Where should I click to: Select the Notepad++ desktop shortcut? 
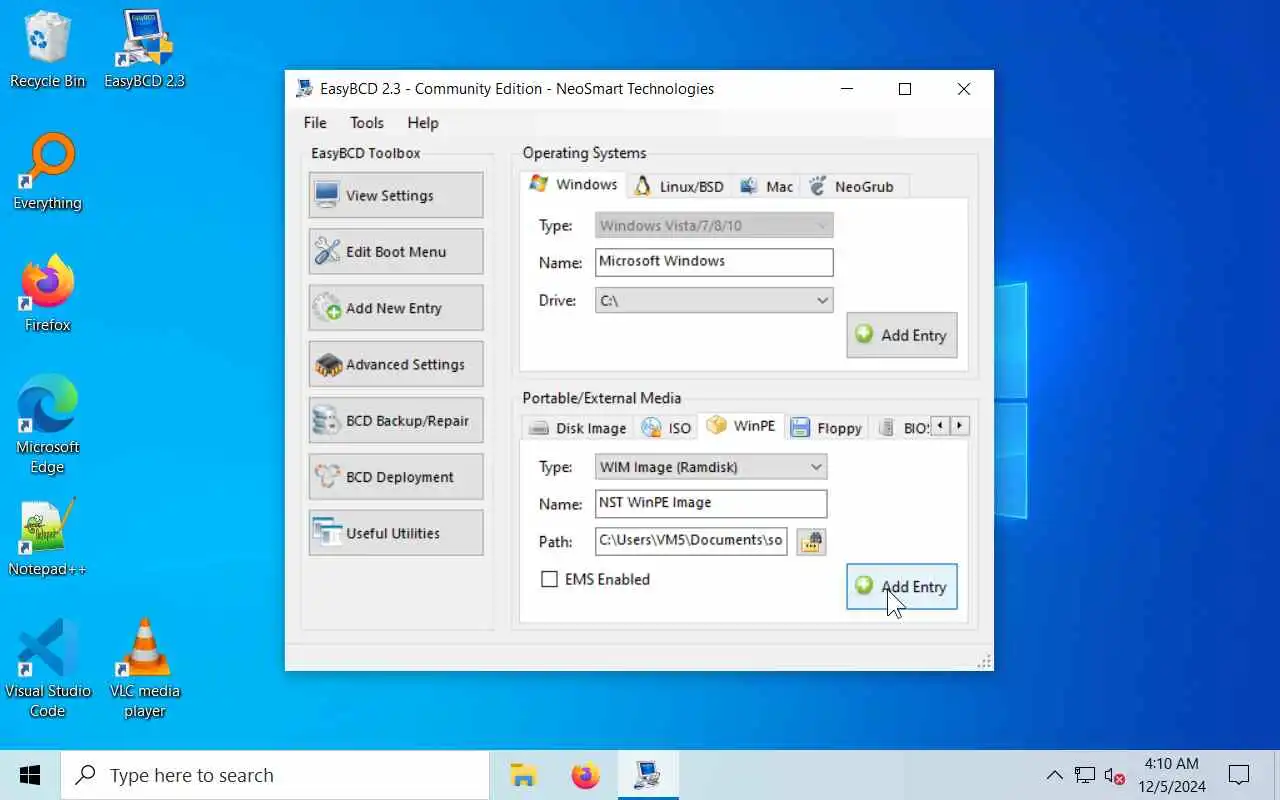pos(47,537)
